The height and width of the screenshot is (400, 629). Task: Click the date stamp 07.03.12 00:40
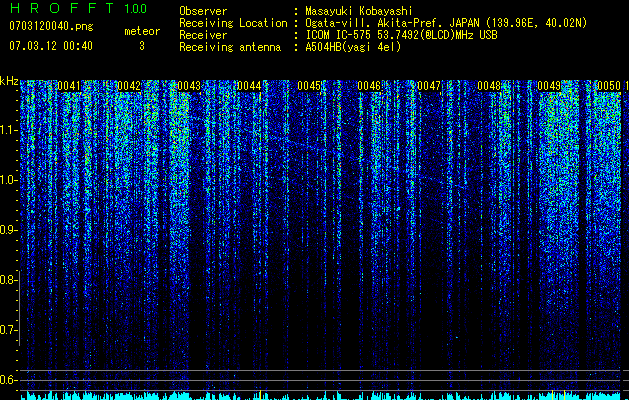click(x=51, y=46)
